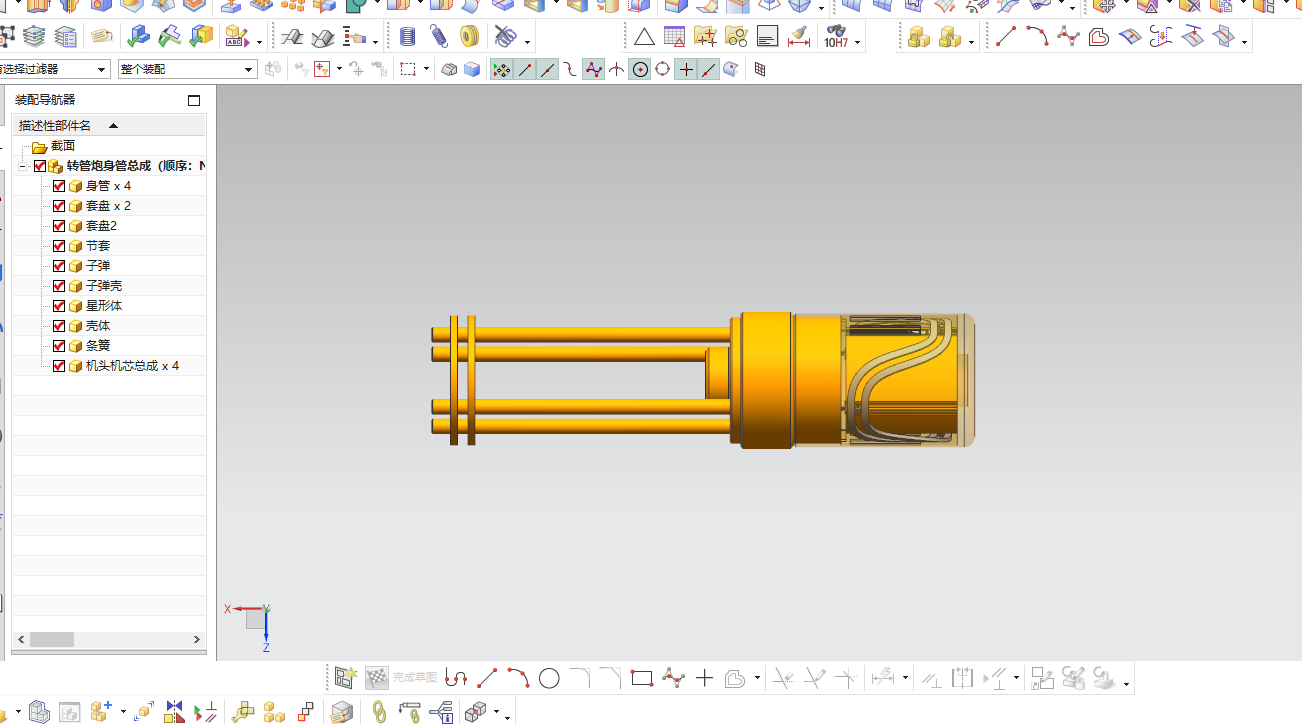Open the sketch circle tool in bottom toolbar
This screenshot has width=1302, height=724.
[x=549, y=679]
